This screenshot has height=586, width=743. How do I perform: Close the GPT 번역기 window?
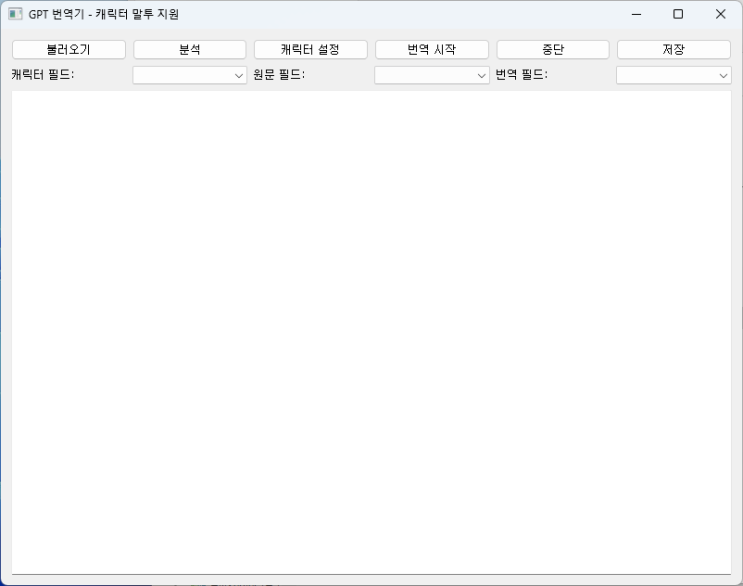[x=720, y=14]
